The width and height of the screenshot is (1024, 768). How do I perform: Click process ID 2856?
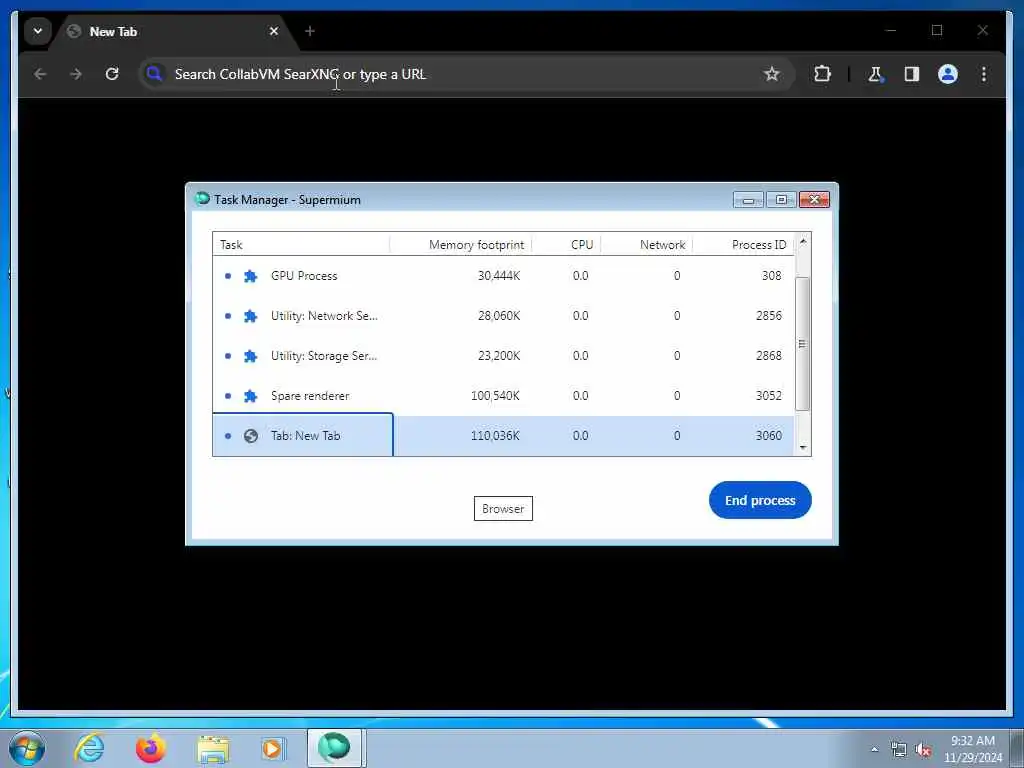[769, 315]
